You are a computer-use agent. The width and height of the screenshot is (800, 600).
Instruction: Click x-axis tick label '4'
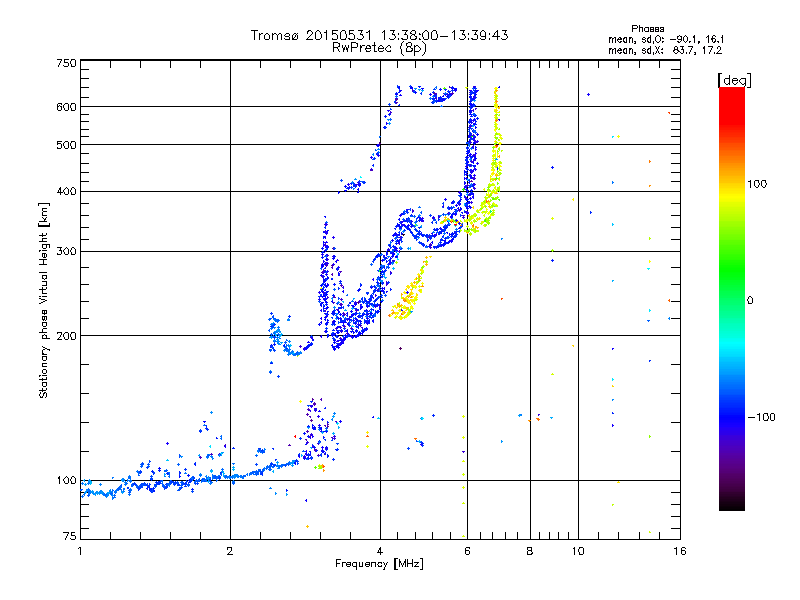point(380,551)
